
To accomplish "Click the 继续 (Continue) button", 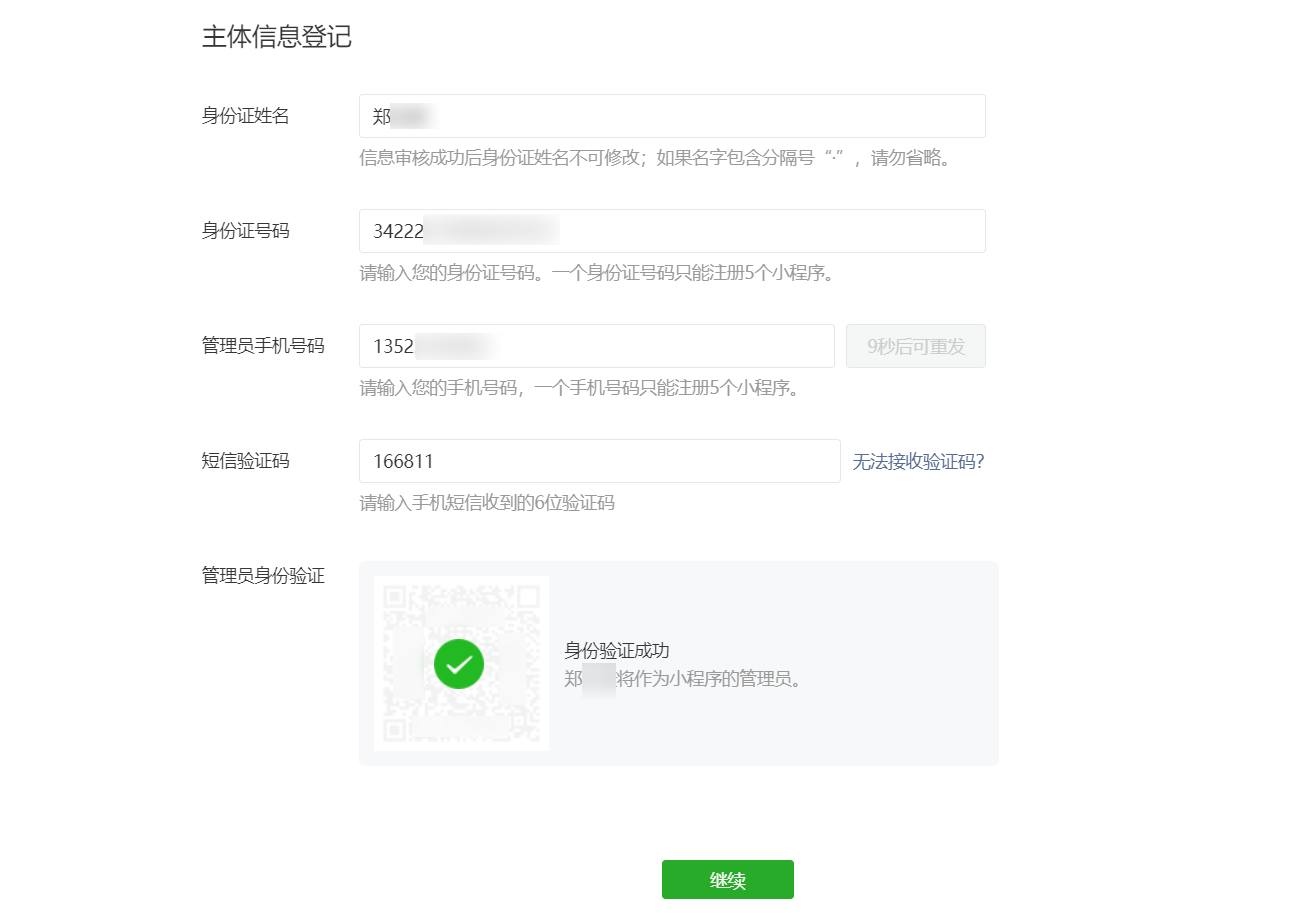I will [727, 879].
